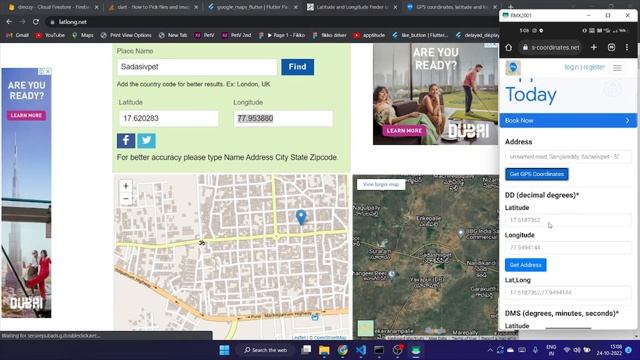
Task: Select the Latitude field showing 17.620283
Action: pos(169,118)
